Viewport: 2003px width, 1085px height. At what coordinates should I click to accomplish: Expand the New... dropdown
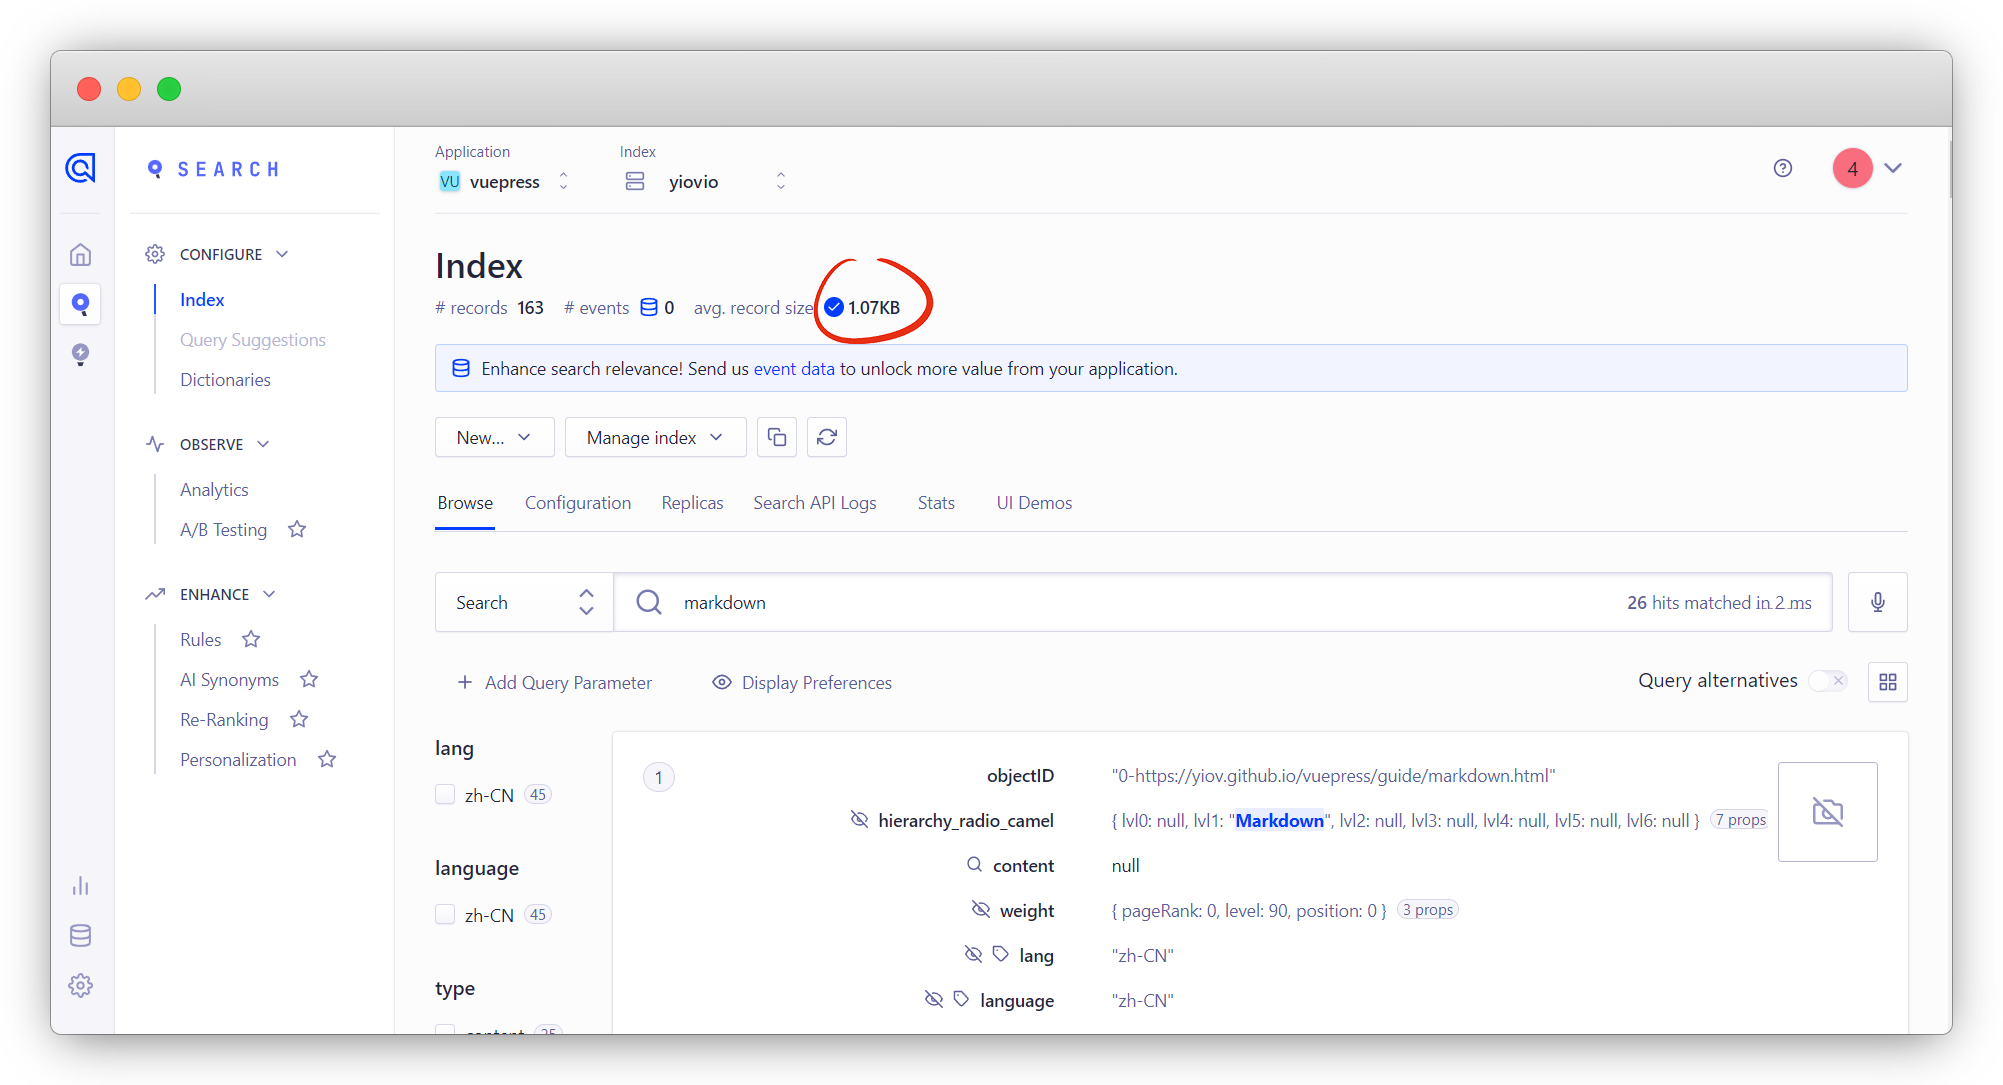(494, 437)
